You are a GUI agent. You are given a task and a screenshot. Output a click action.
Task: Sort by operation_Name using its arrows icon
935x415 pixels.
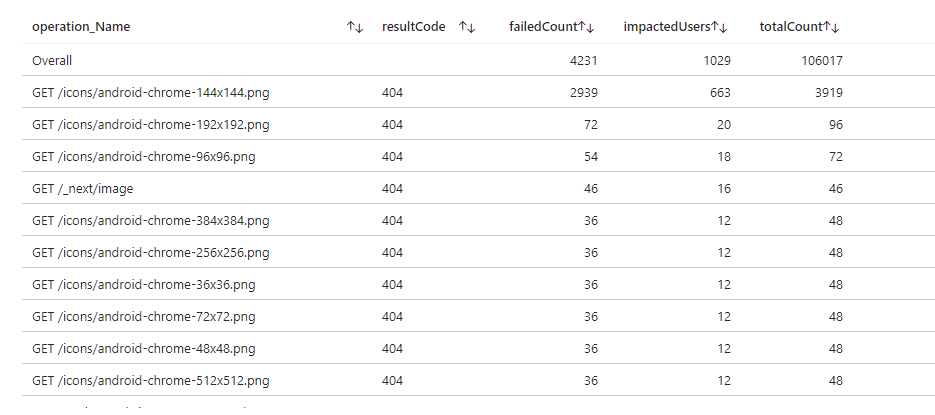coord(354,27)
